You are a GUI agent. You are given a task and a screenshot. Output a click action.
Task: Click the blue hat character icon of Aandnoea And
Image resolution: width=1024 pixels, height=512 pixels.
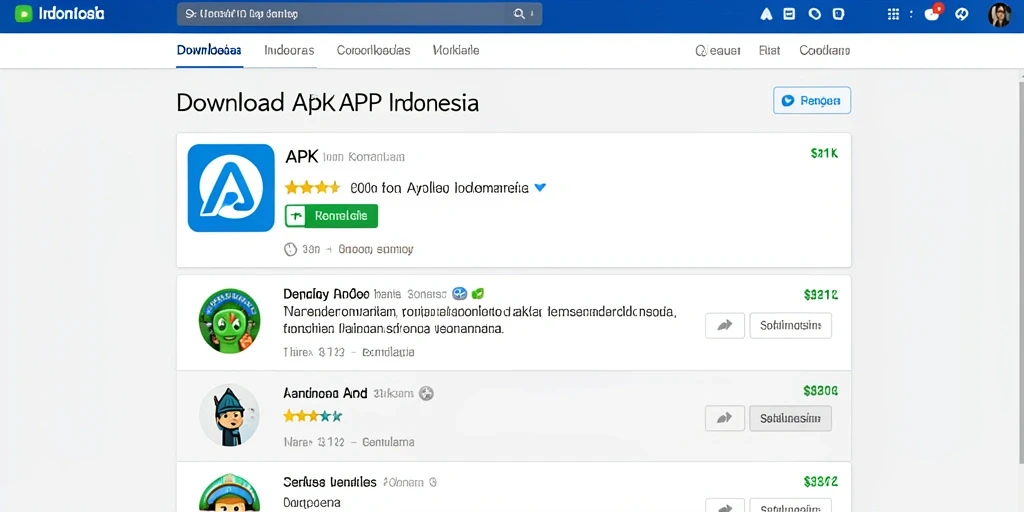(x=229, y=415)
